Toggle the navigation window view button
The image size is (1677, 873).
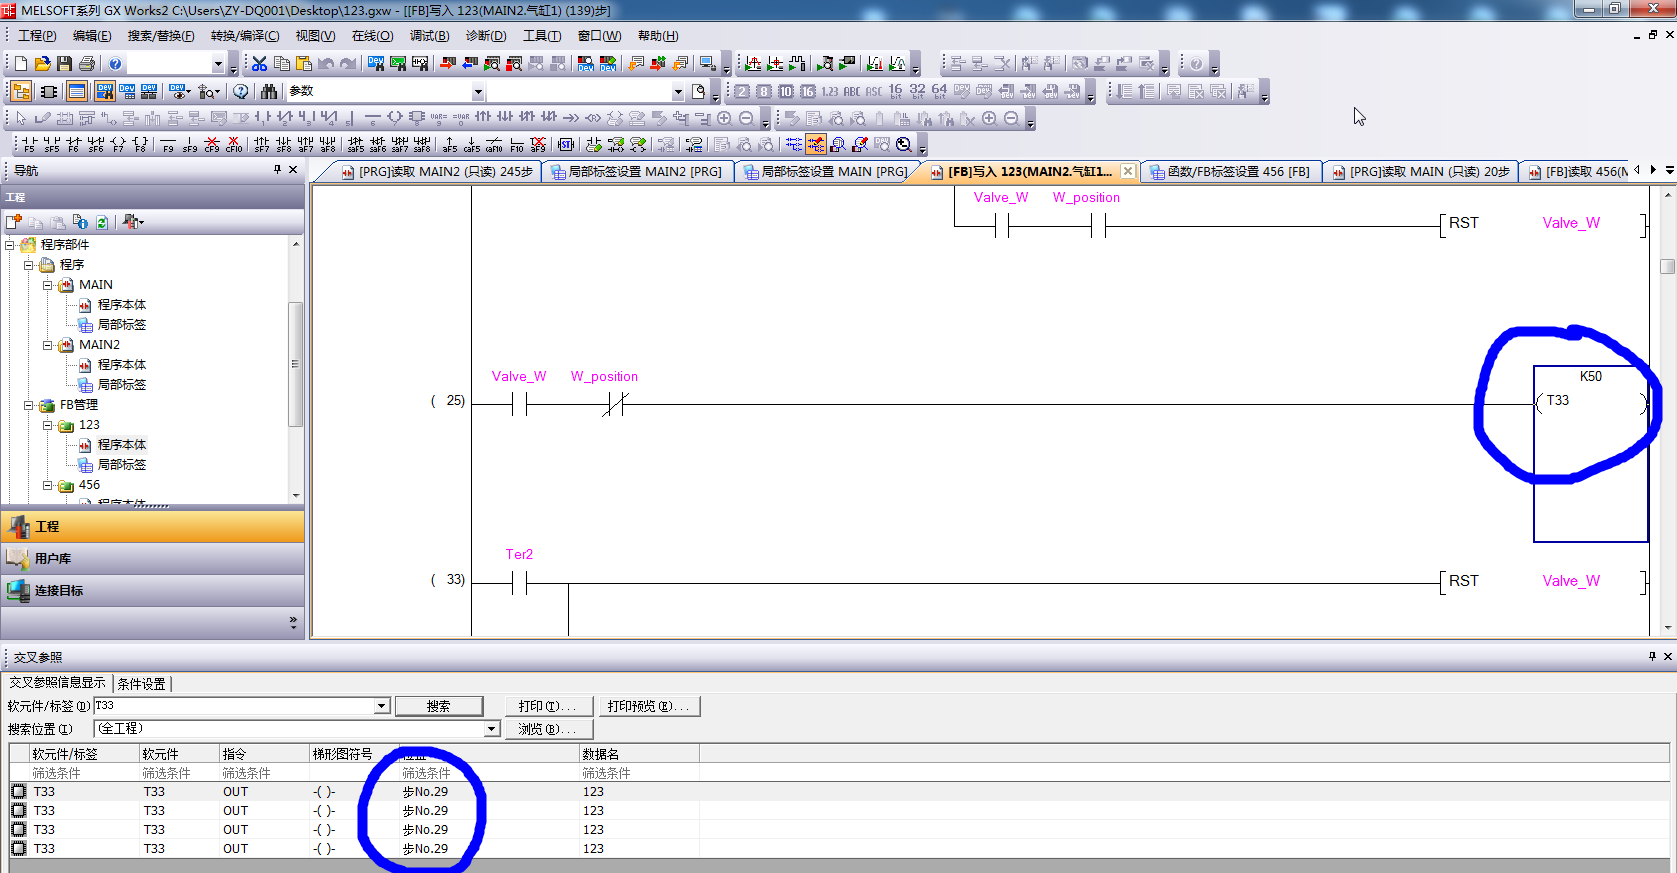21,92
